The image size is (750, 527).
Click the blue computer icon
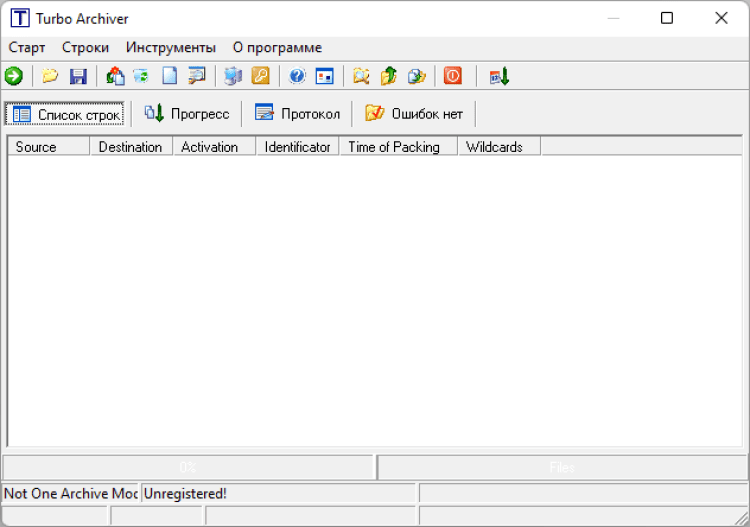point(233,76)
